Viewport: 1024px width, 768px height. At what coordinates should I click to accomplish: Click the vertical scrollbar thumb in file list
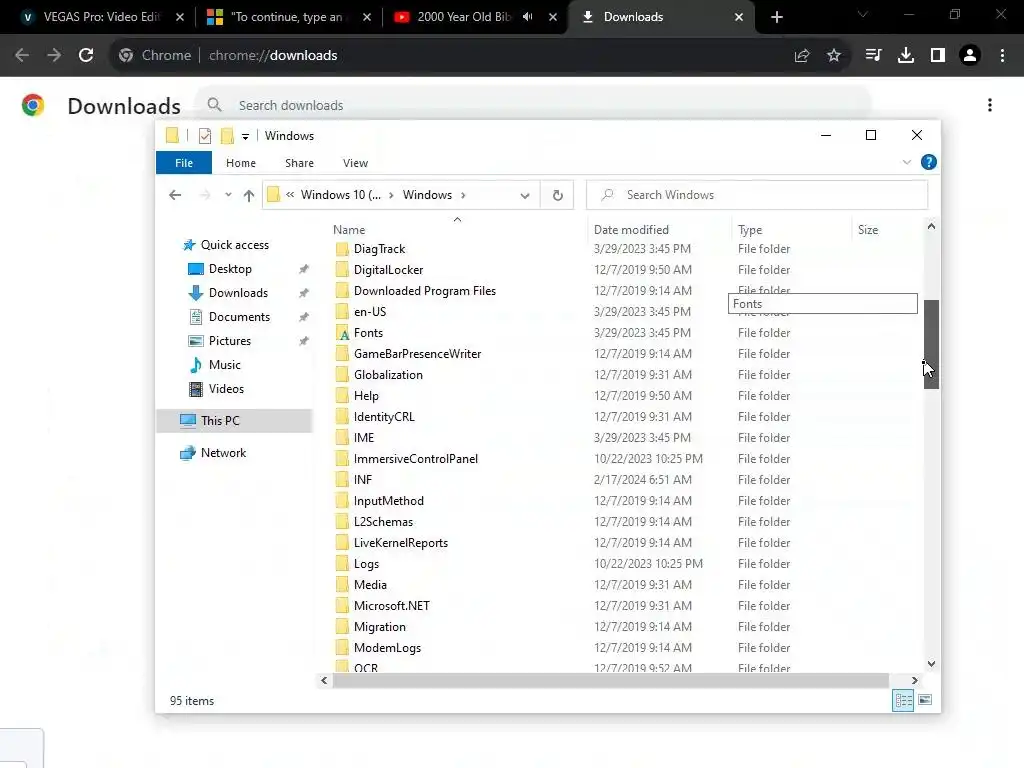(x=931, y=344)
